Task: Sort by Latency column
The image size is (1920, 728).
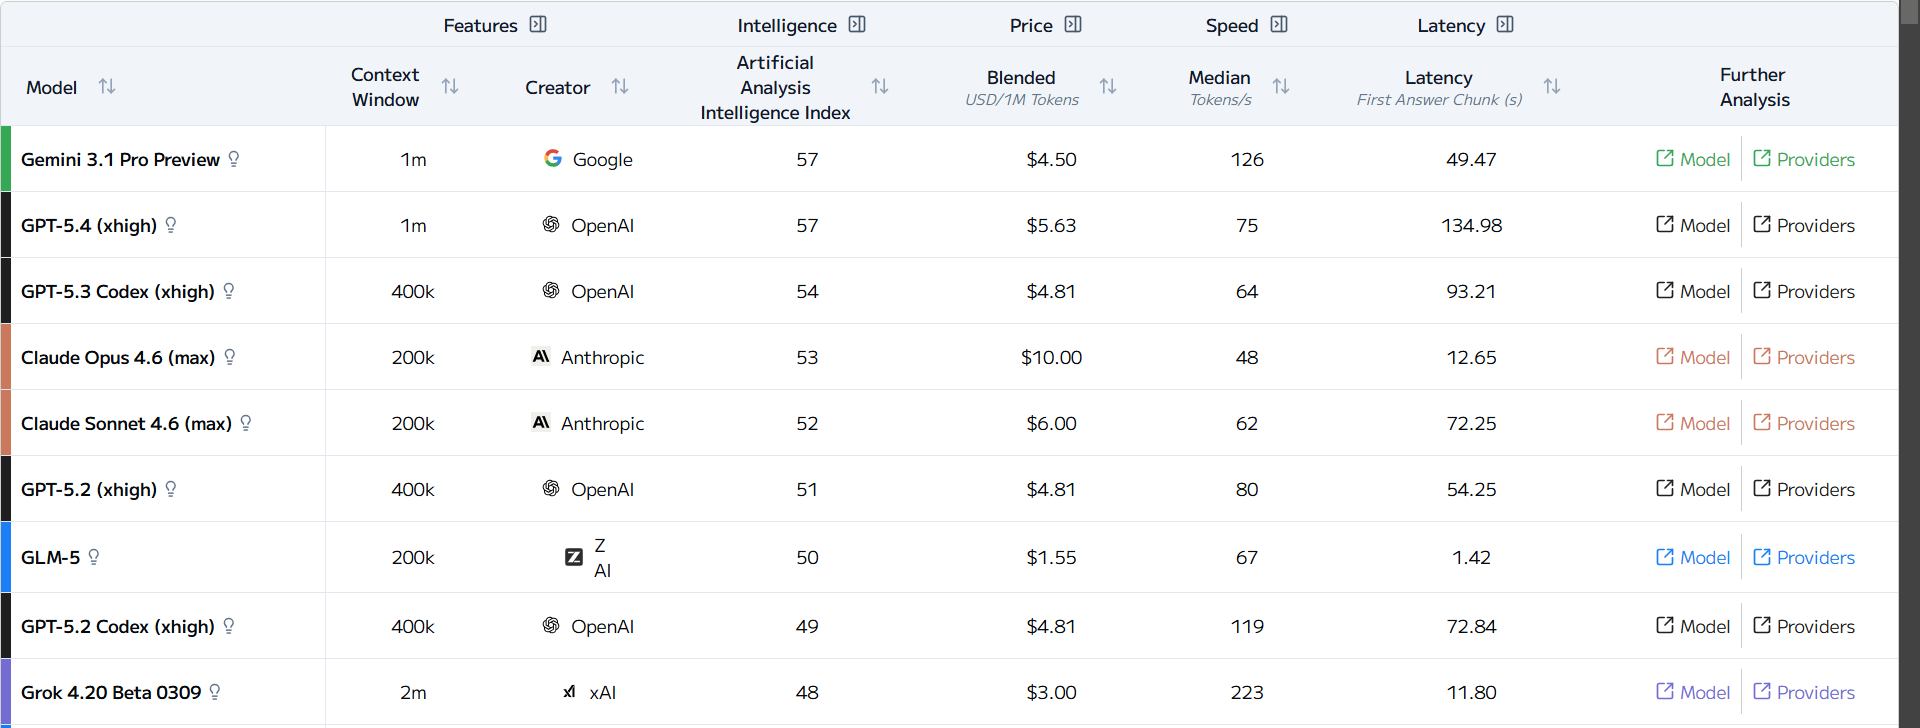Action: 1552,87
